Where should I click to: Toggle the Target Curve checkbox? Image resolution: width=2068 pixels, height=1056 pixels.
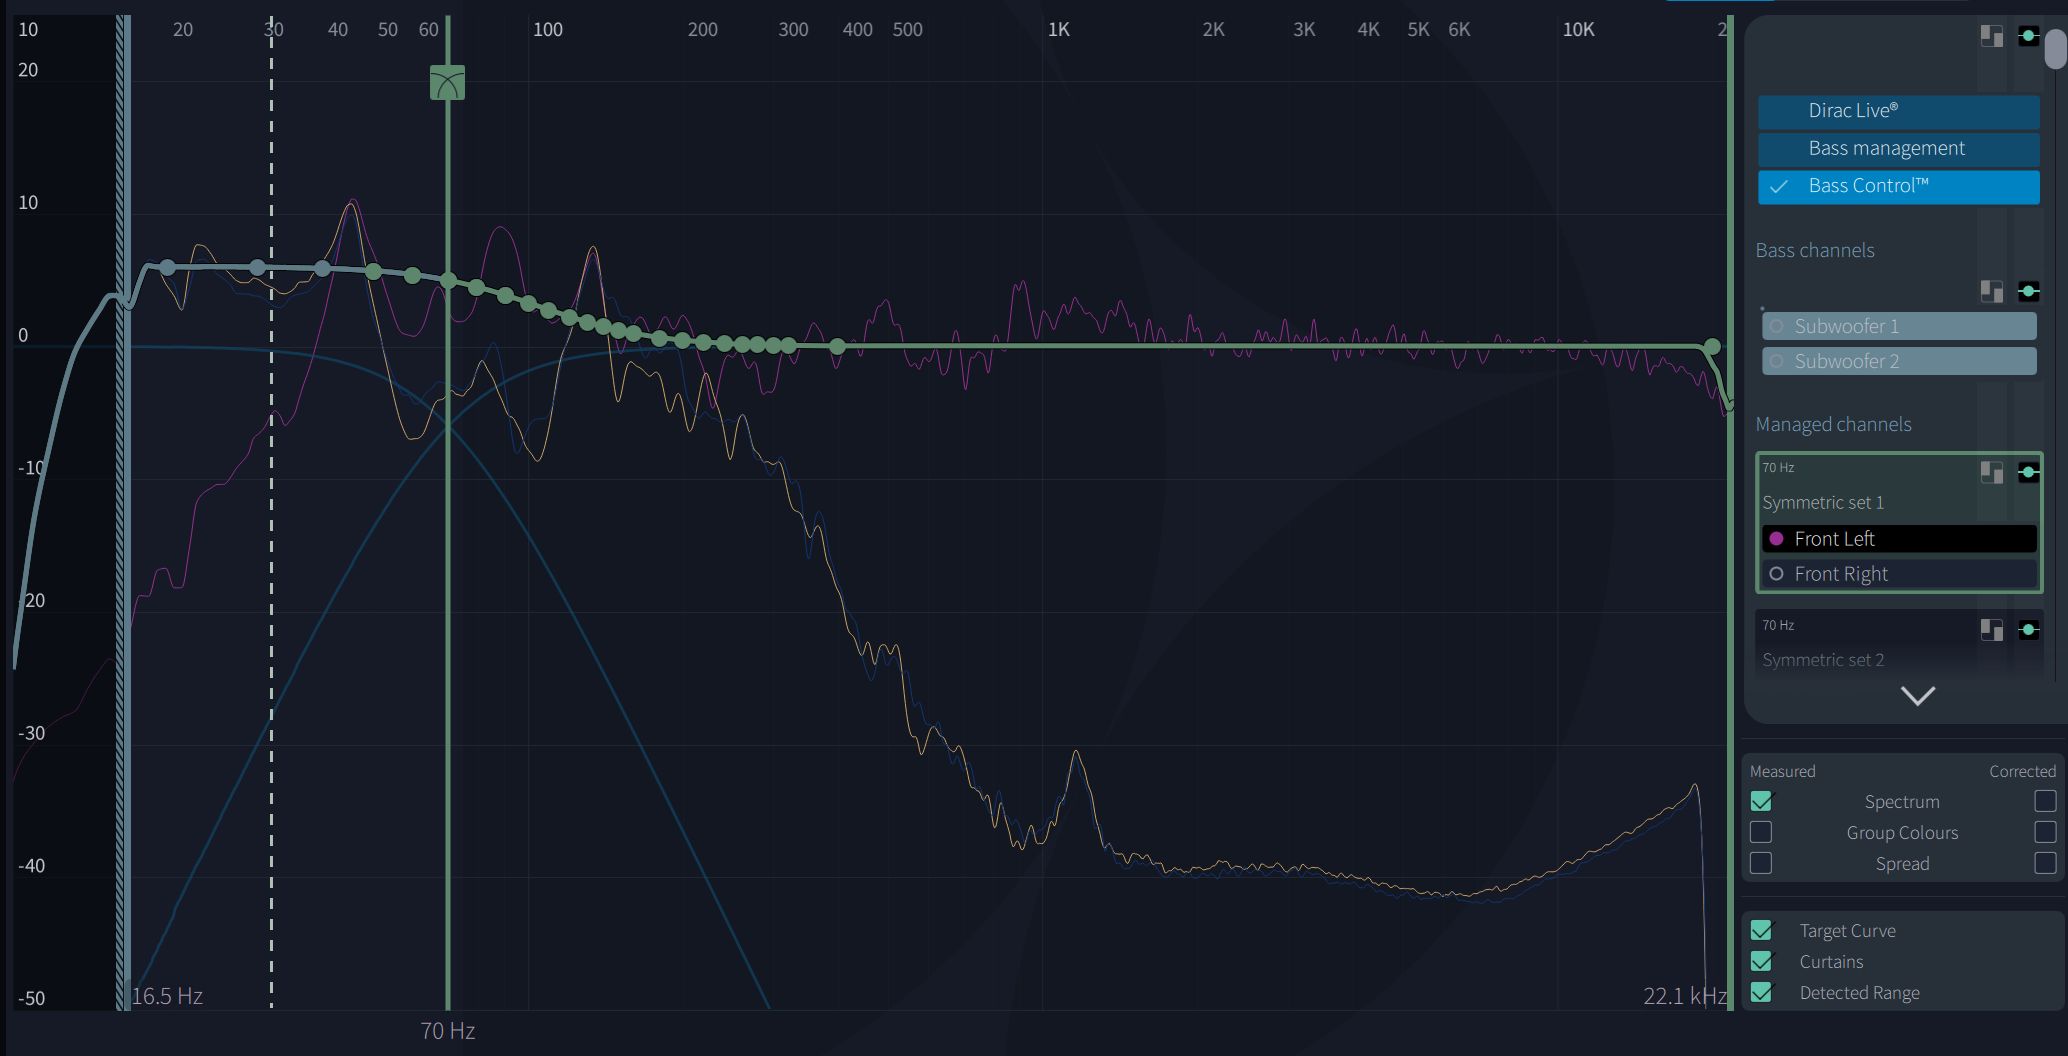point(1761,930)
